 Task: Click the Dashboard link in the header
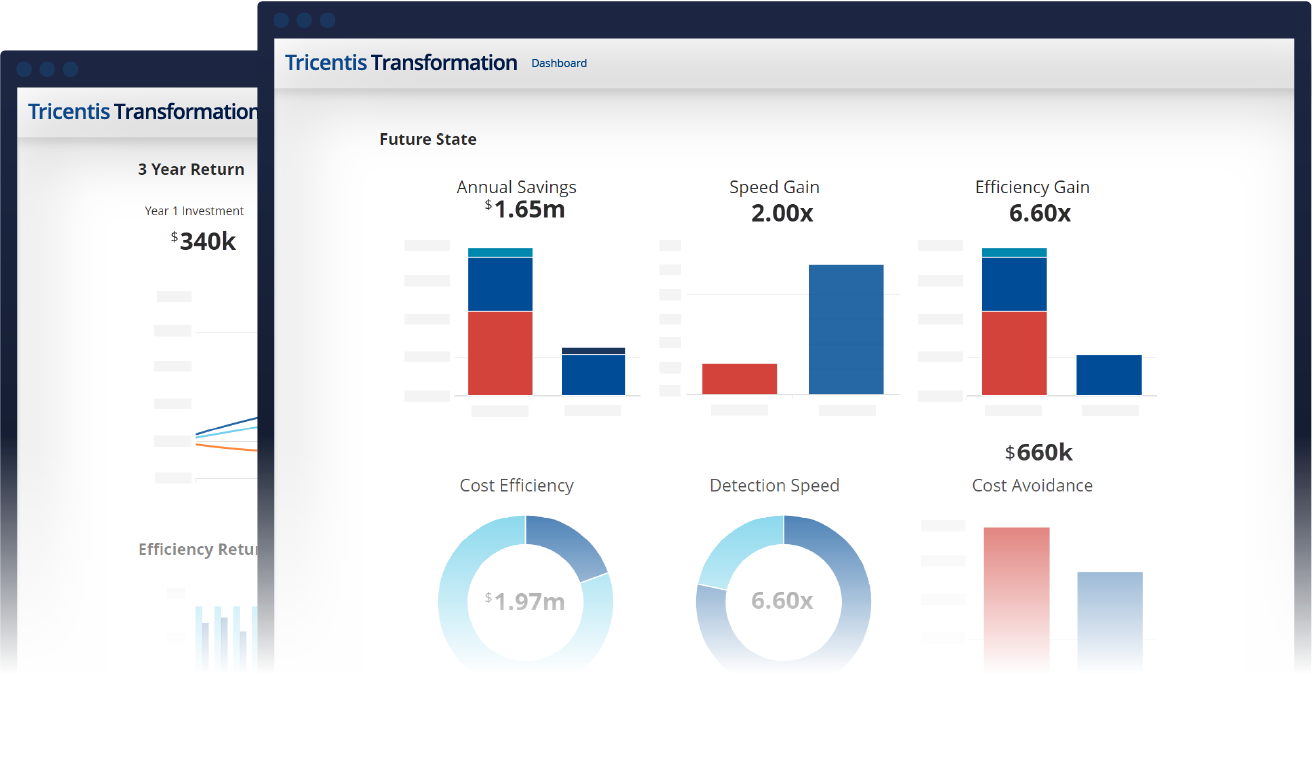pyautogui.click(x=559, y=63)
